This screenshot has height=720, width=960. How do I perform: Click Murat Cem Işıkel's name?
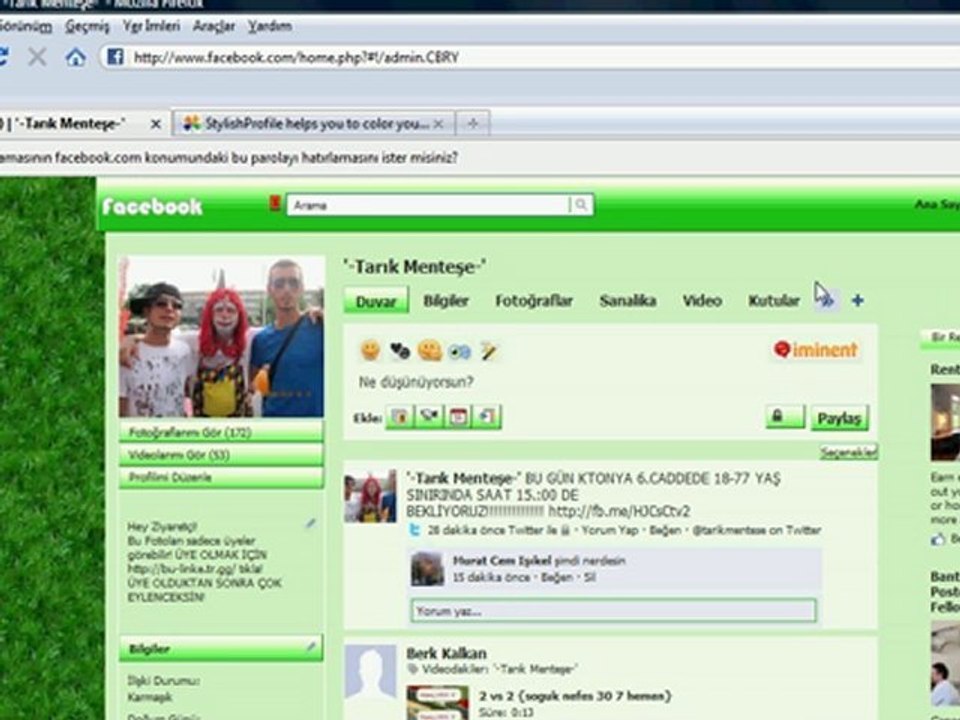click(501, 560)
